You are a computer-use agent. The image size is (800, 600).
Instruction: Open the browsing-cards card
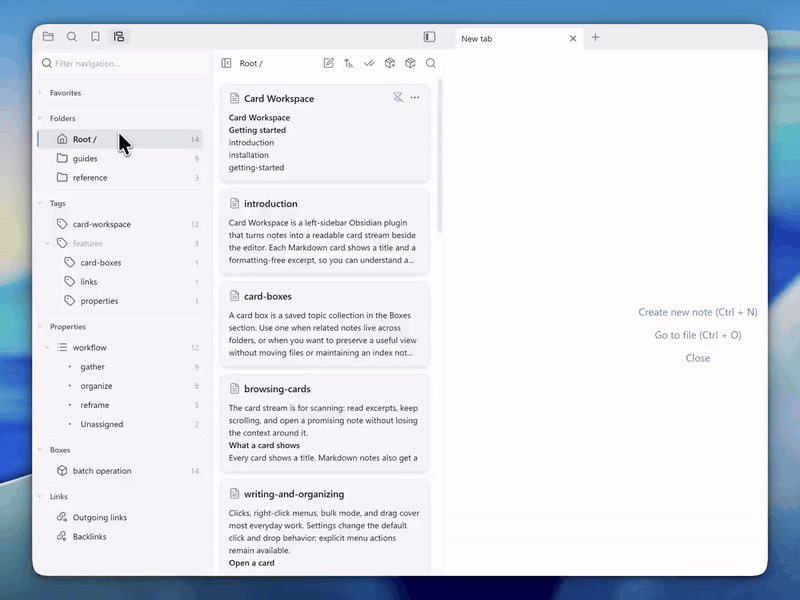coord(324,423)
